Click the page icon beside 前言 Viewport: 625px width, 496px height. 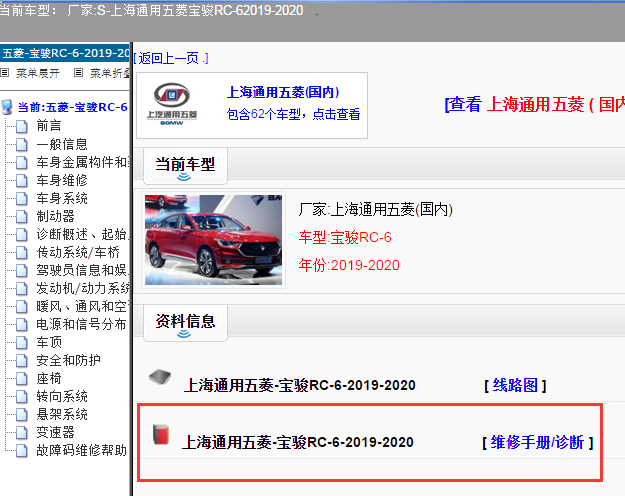[22, 126]
